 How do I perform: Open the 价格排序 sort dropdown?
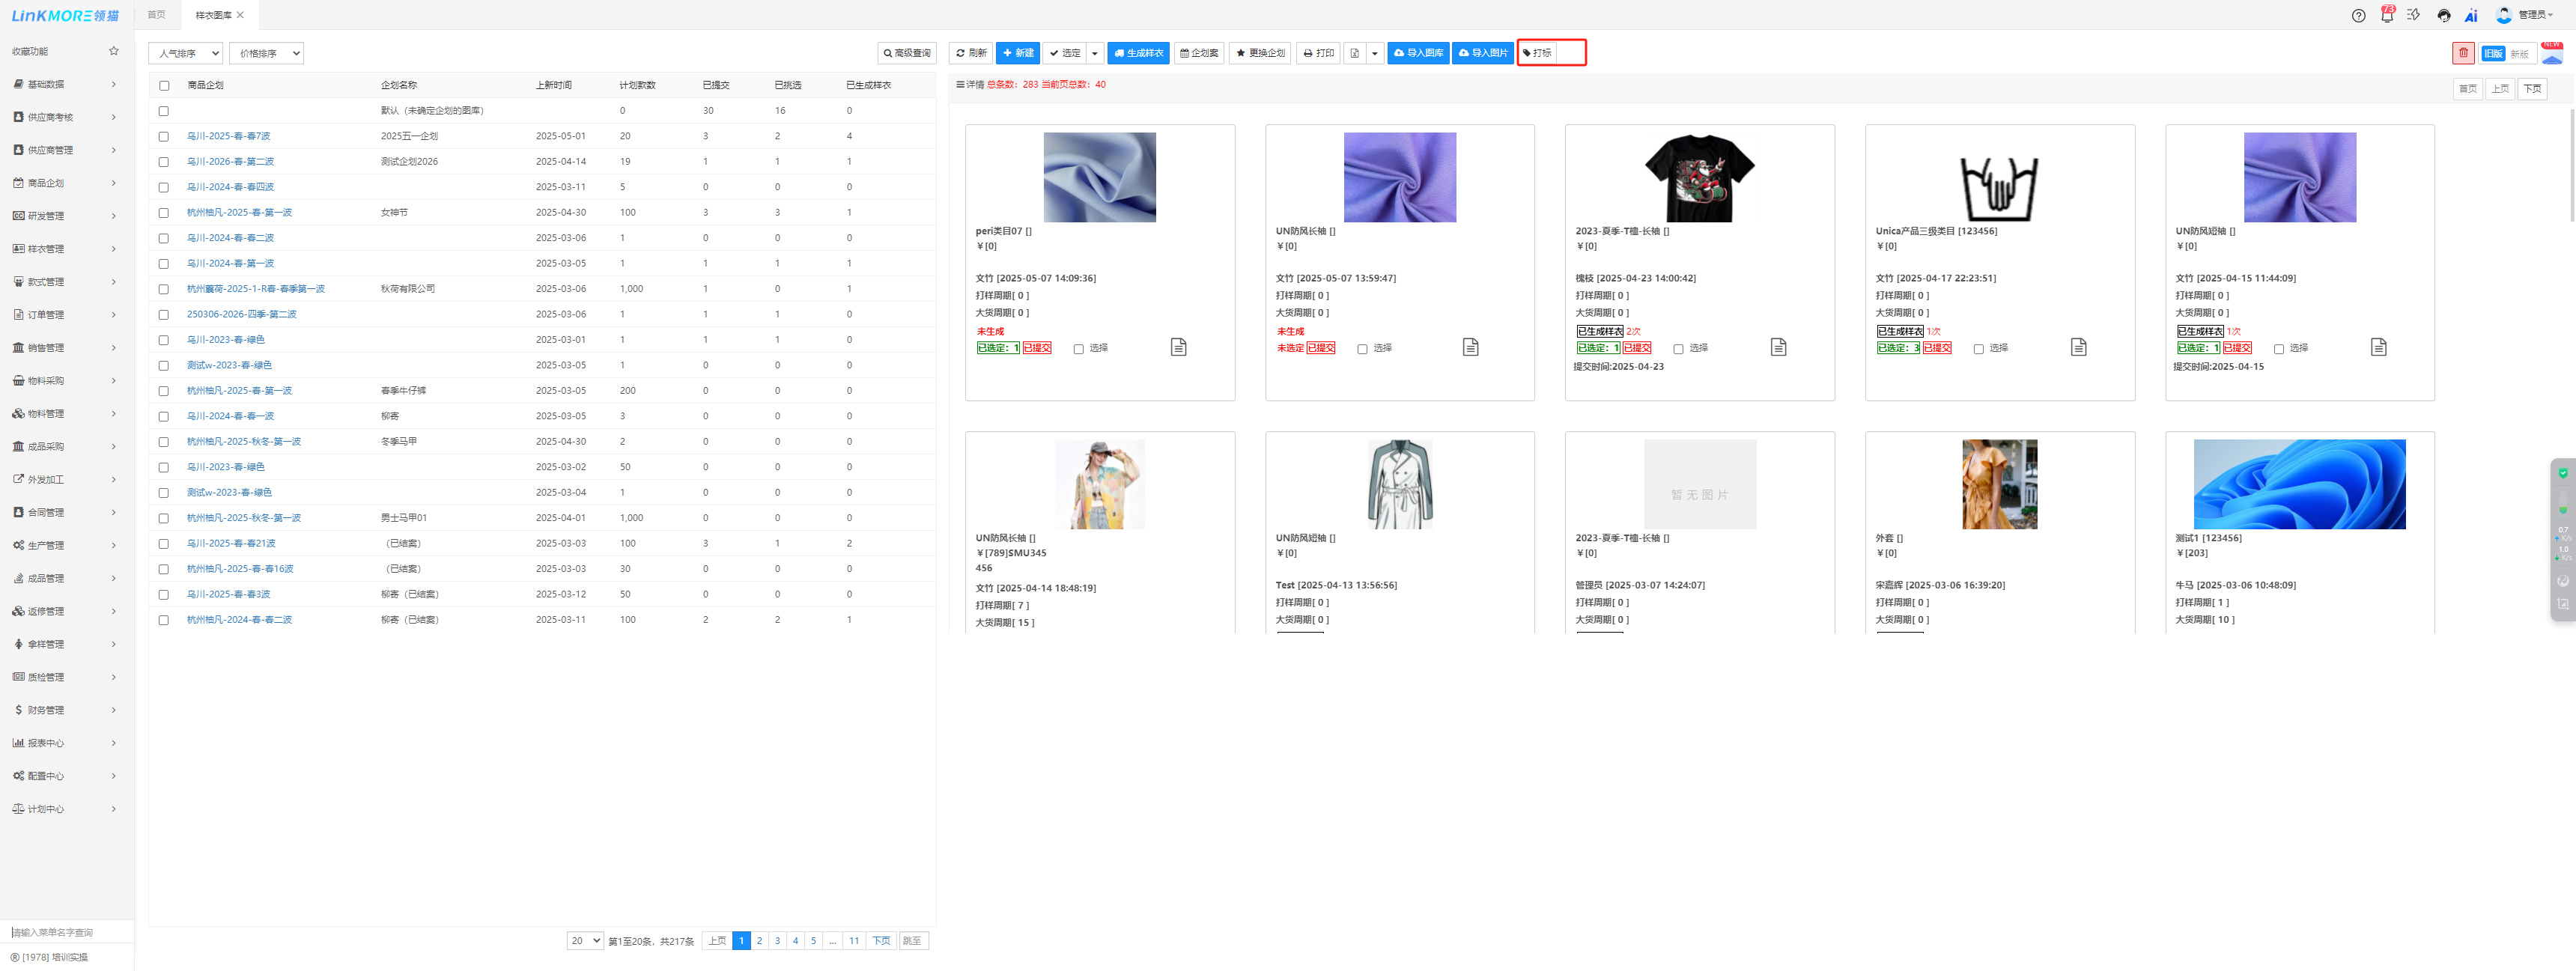click(x=266, y=53)
